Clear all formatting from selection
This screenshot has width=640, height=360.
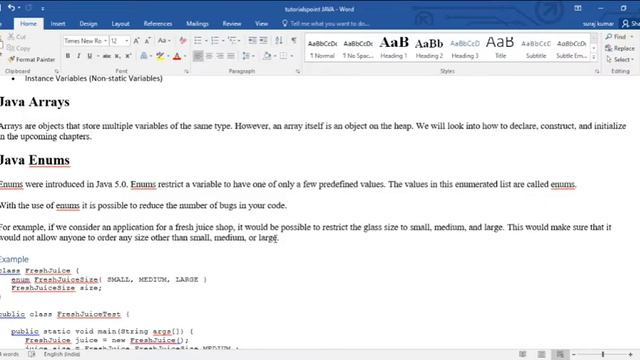coord(182,40)
